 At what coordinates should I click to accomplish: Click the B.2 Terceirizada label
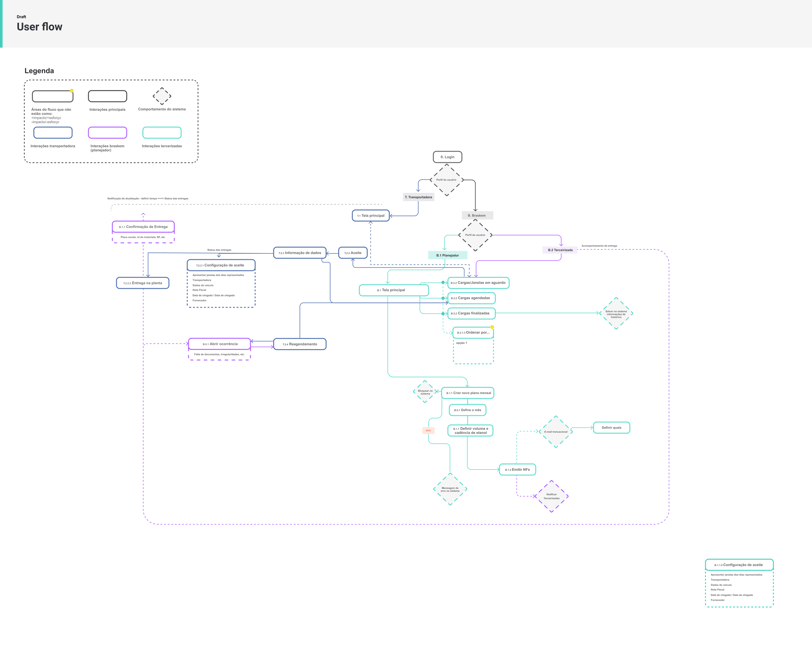tap(560, 250)
